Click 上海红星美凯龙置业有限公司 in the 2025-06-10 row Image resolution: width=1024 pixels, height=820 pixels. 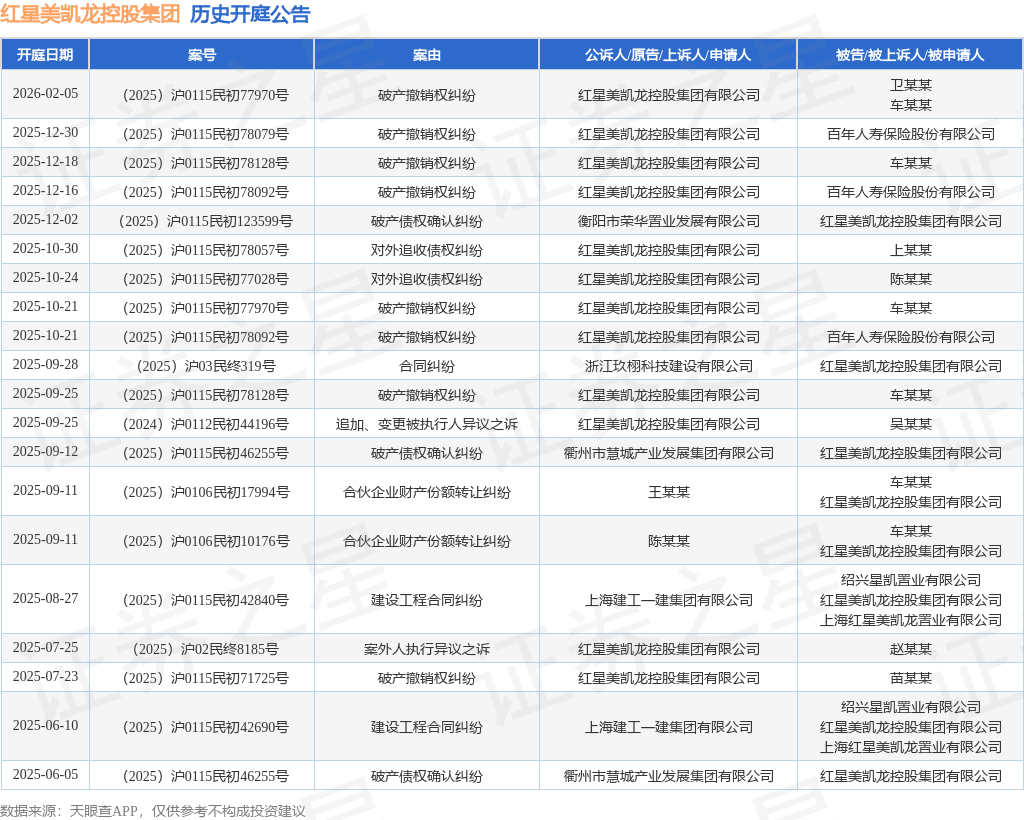pos(911,747)
